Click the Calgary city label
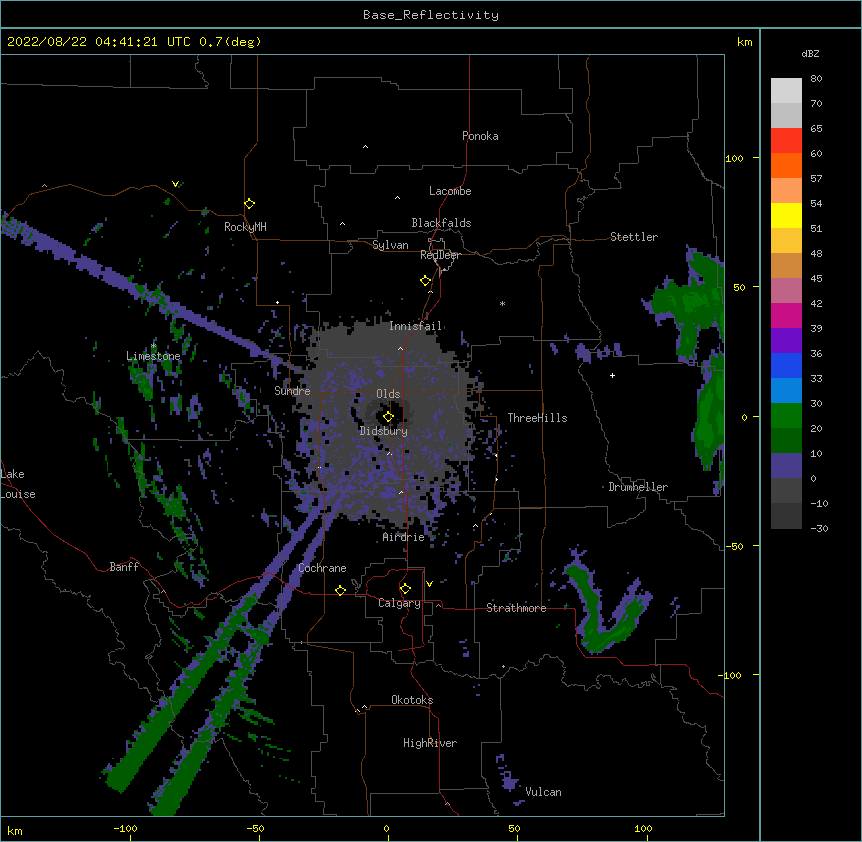 click(x=400, y=603)
